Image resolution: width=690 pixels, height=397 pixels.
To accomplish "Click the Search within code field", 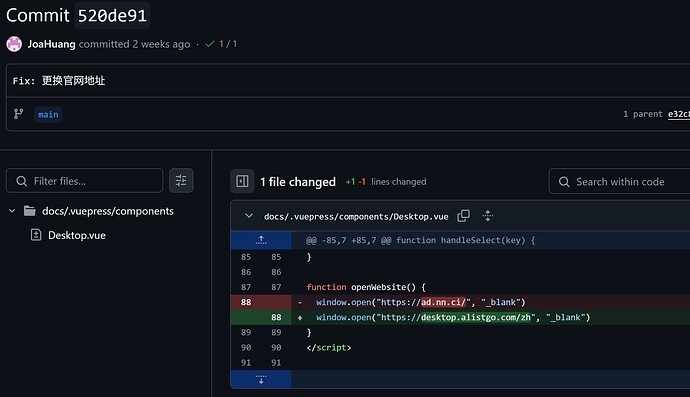I will tap(620, 182).
